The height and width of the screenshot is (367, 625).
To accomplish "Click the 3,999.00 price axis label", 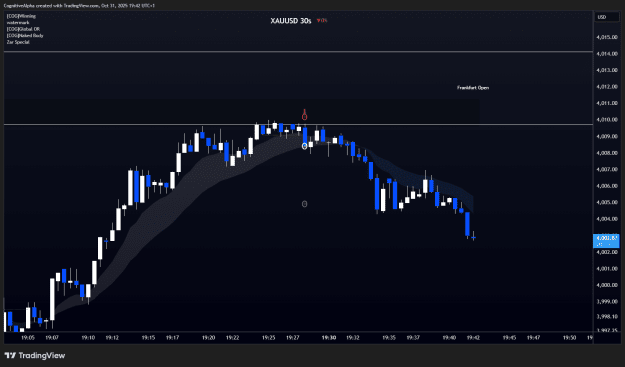I will [607, 302].
